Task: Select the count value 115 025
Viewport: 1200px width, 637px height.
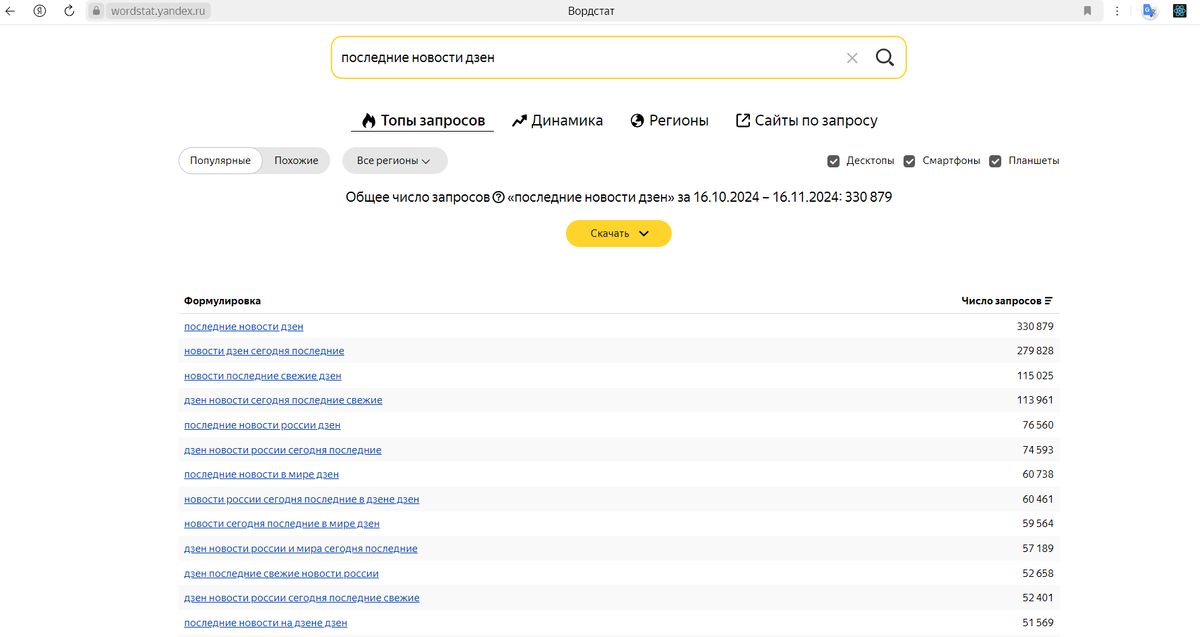Action: [1035, 376]
